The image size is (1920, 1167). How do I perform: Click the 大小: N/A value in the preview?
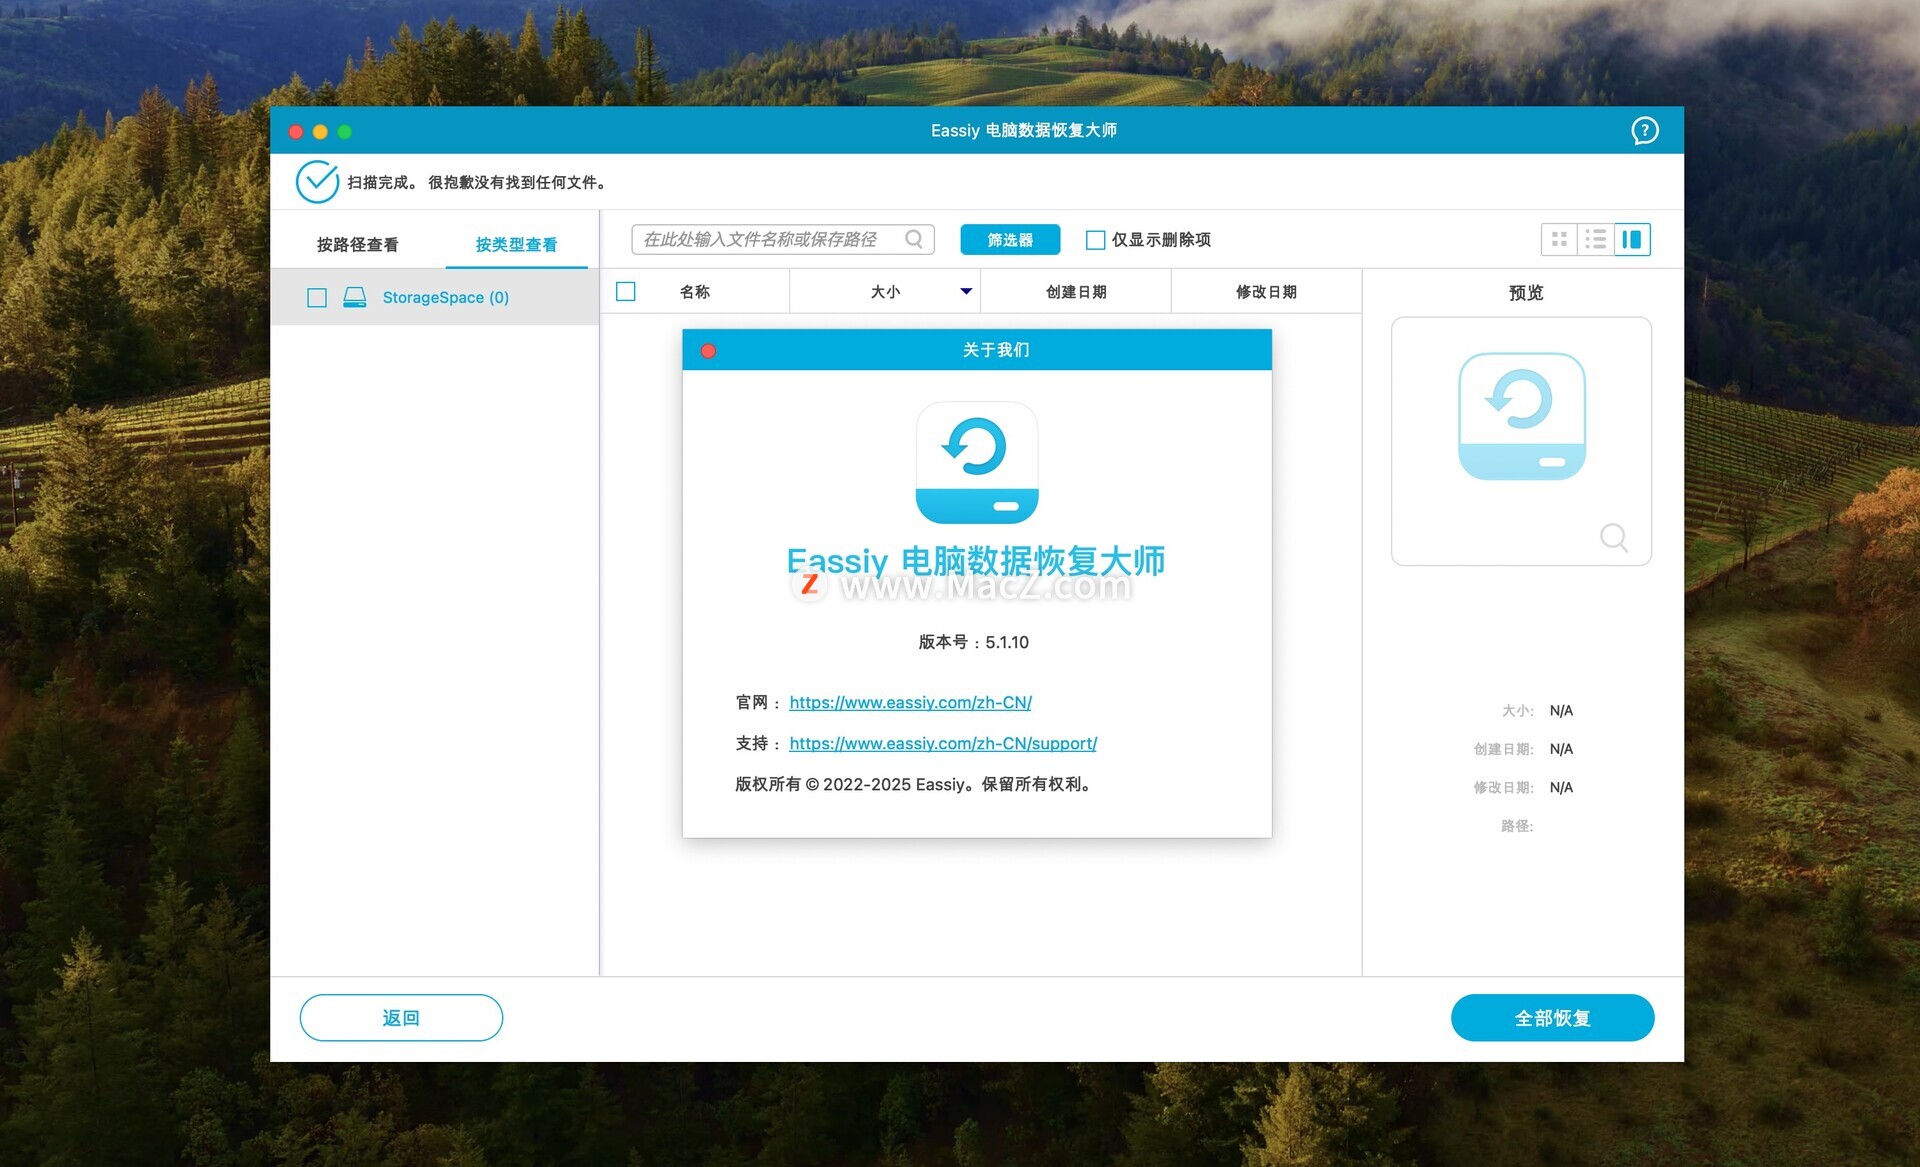pos(1561,711)
